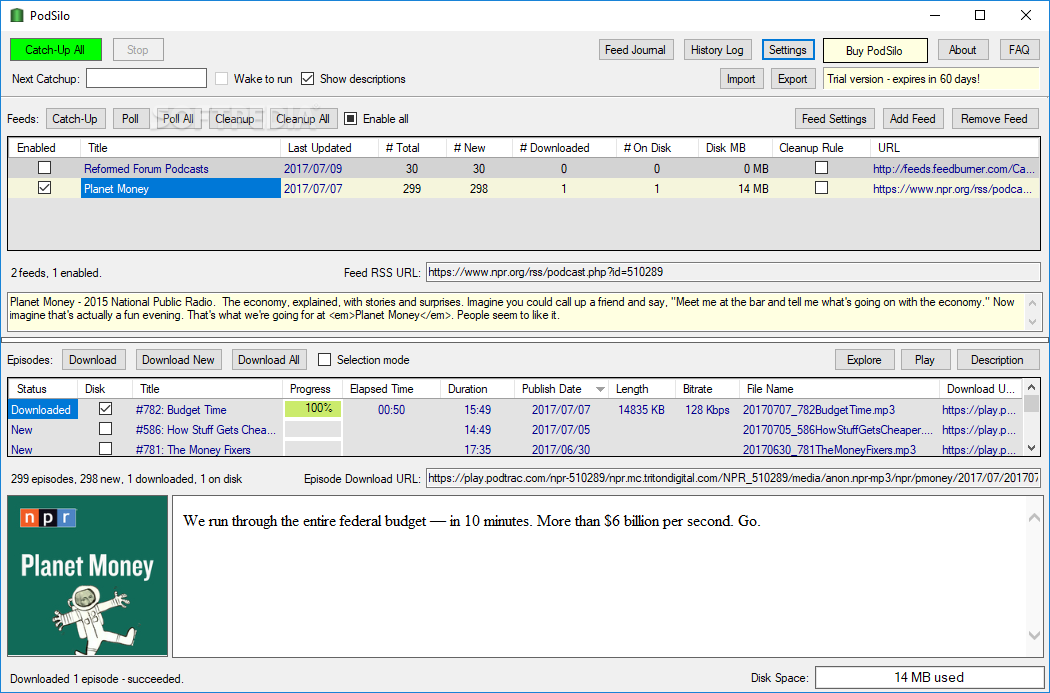1050x693 pixels.
Task: Open the About dialog
Action: click(x=962, y=50)
